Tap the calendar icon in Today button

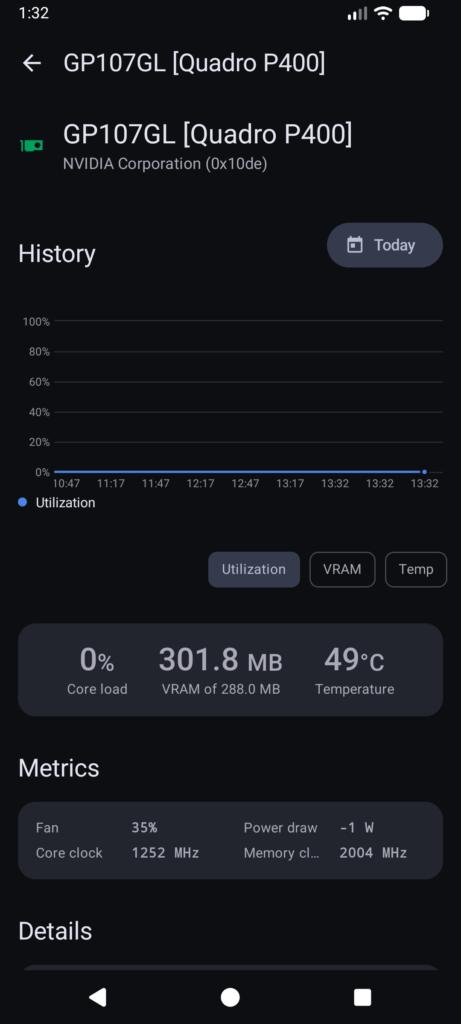(355, 245)
